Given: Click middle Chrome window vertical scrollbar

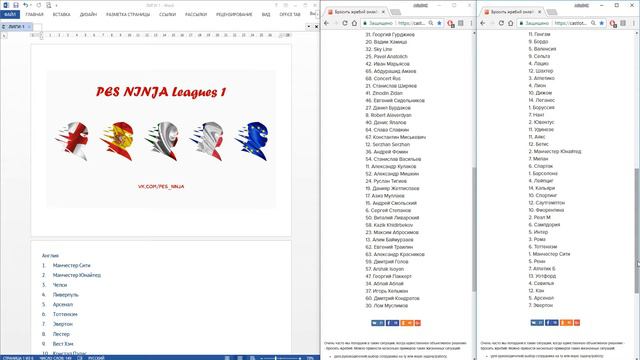Looking at the screenshot, I should point(474,229).
